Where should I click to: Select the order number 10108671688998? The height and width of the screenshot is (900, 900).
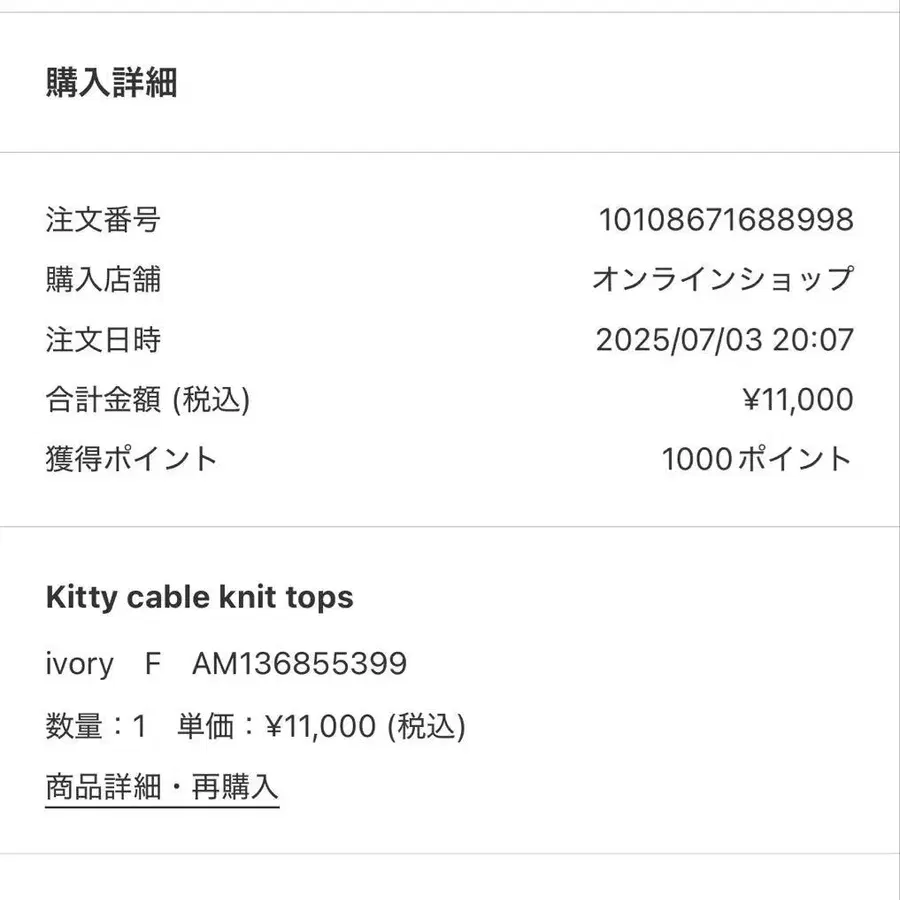click(x=725, y=219)
